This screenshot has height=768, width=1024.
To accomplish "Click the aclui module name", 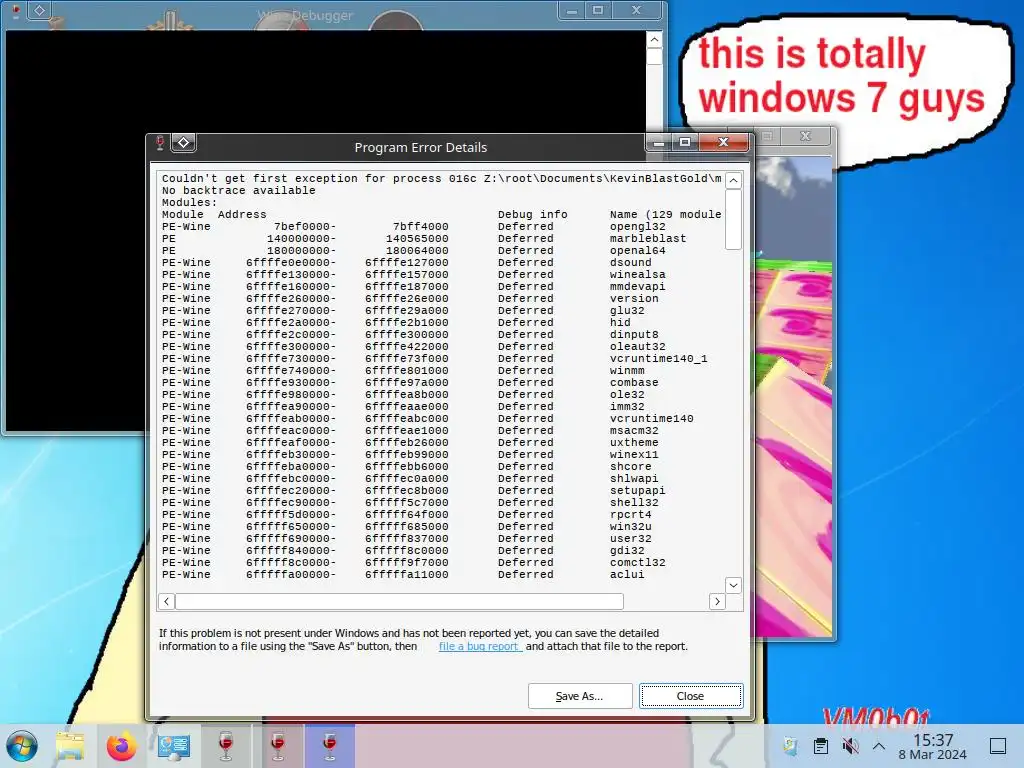I will tap(627, 575).
